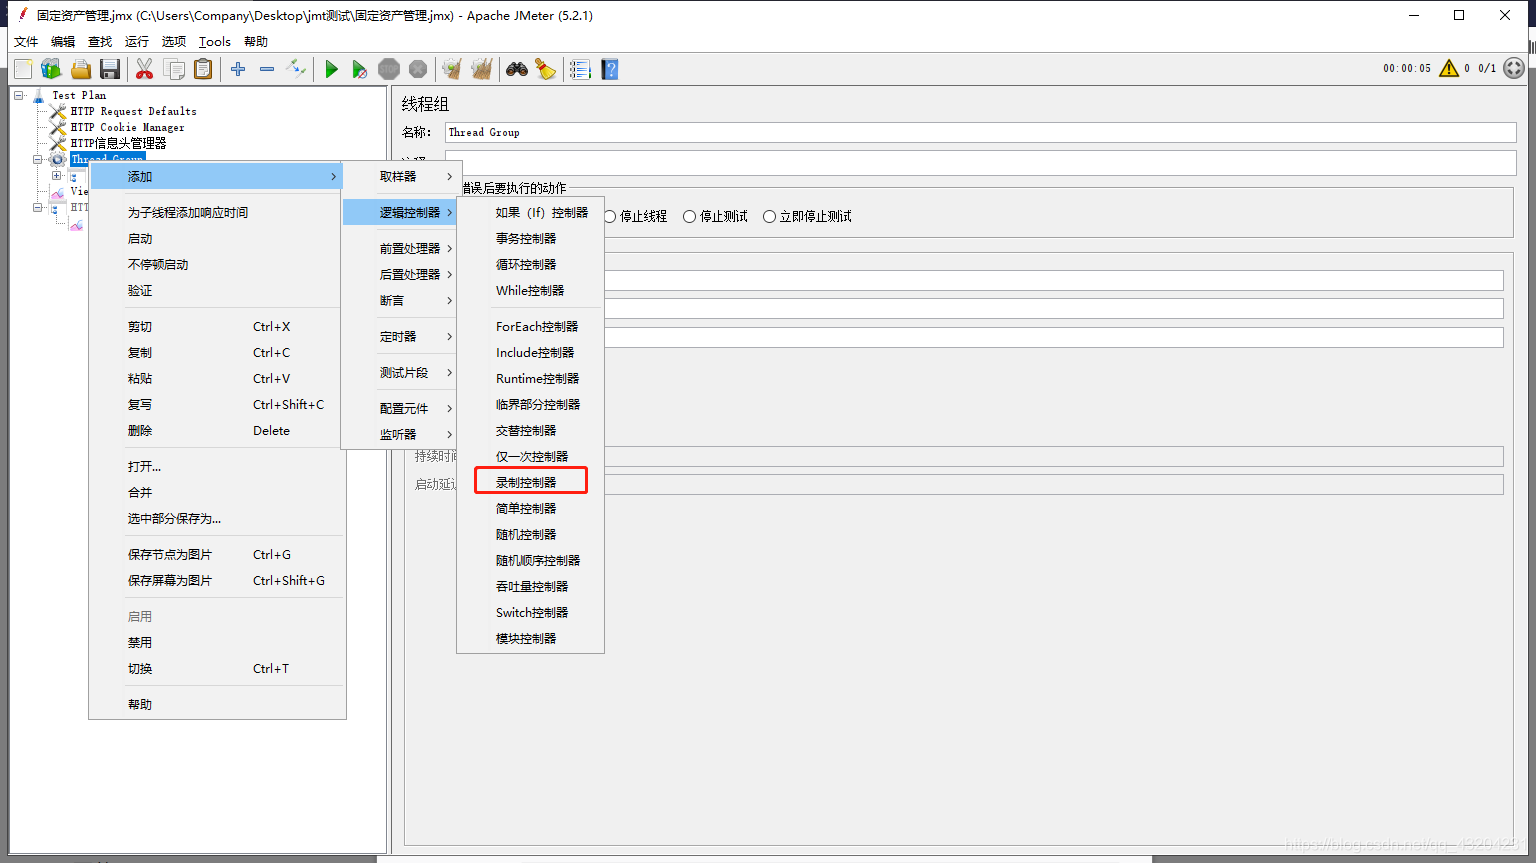Click the New test plan toolbar icon
This screenshot has width=1536, height=863.
(23, 69)
